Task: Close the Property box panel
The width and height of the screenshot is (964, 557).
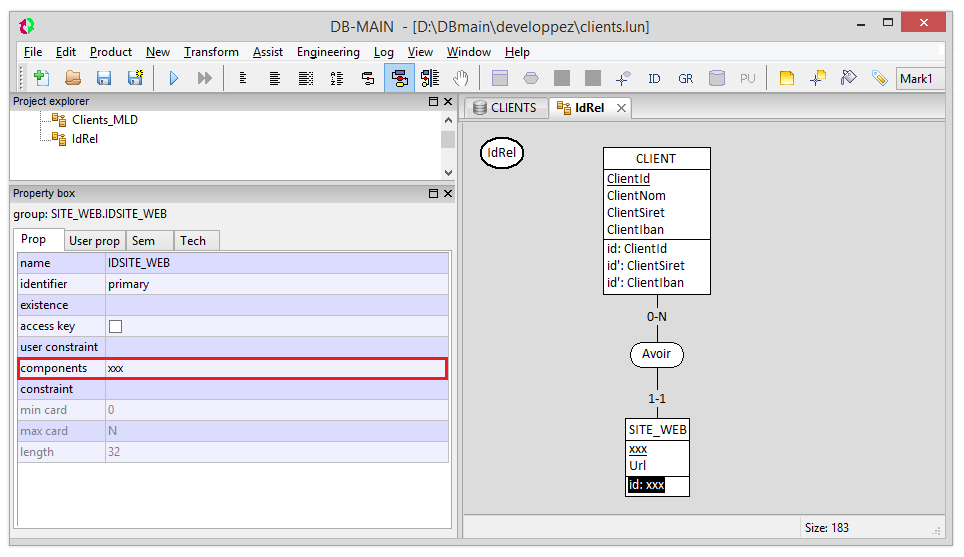Action: coord(448,194)
